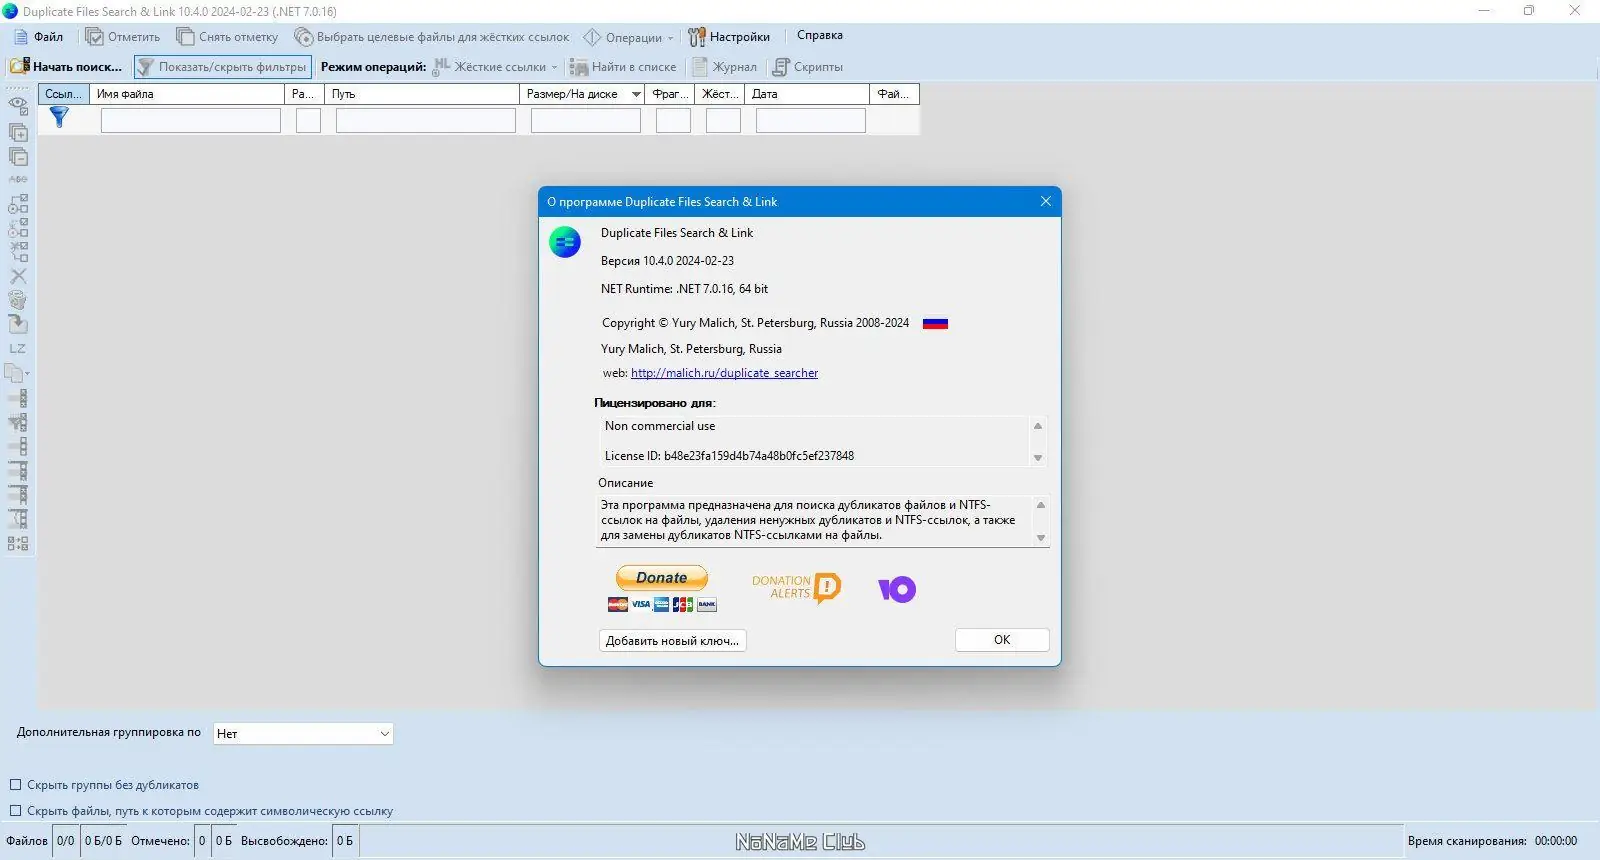Image resolution: width=1600 pixels, height=860 pixels.
Task: Click the move-to-folder arrow sidebar icon
Action: [x=18, y=324]
